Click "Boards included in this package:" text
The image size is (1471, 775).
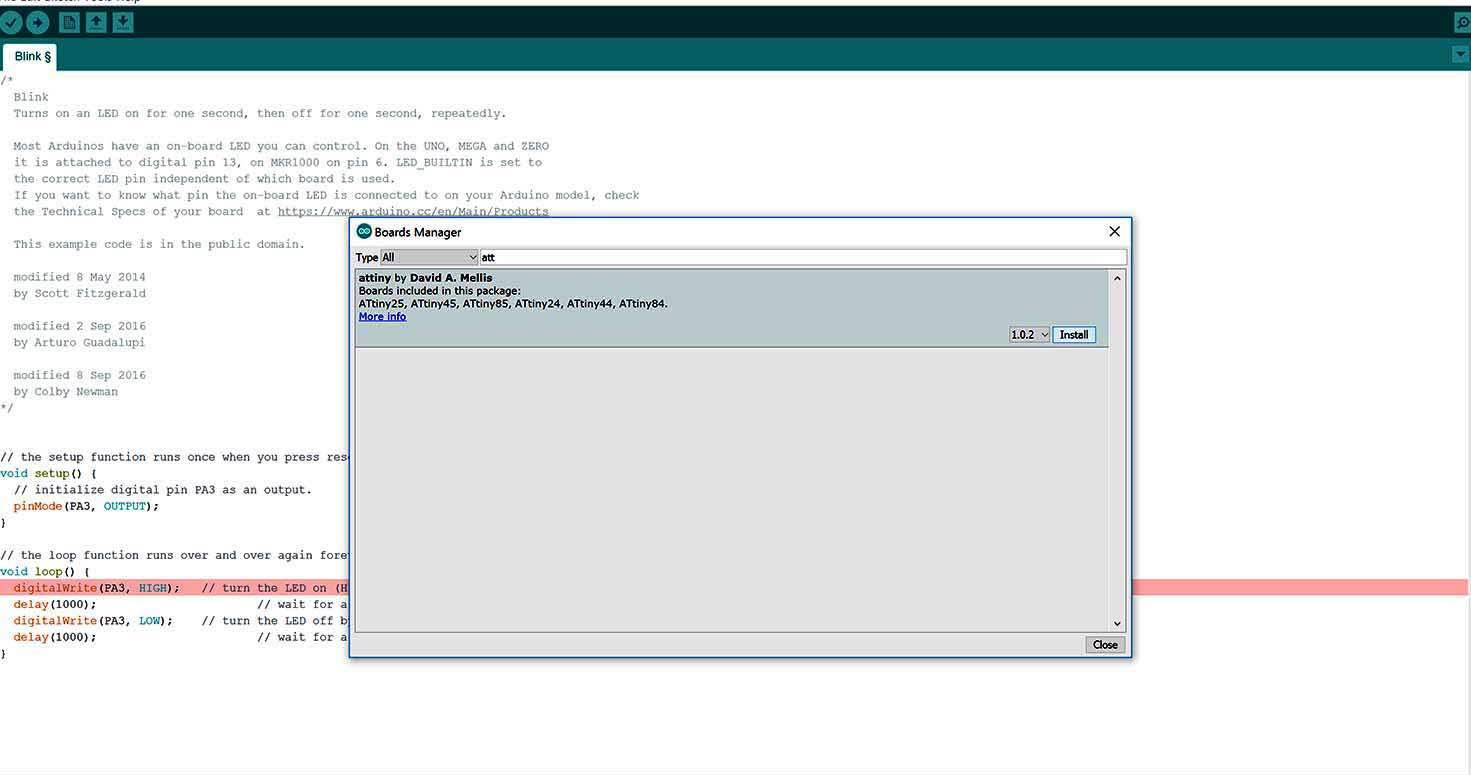point(440,291)
